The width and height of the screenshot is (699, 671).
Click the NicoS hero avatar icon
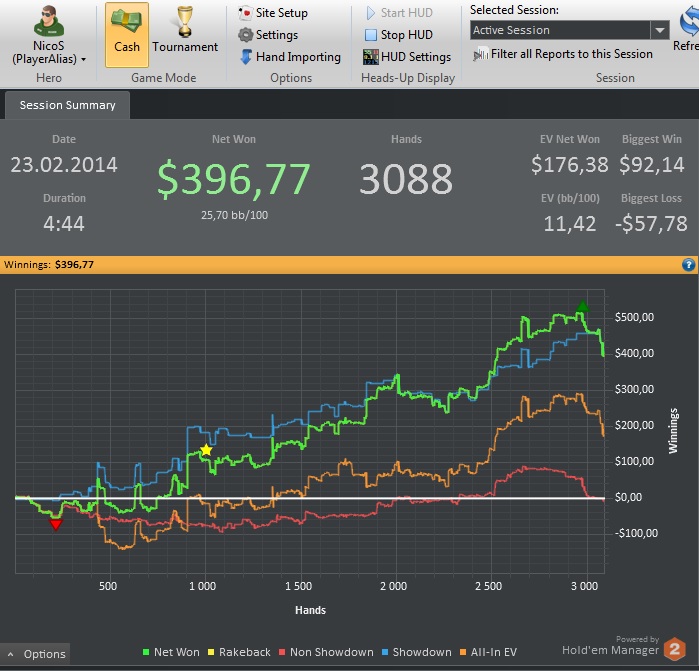[49, 21]
